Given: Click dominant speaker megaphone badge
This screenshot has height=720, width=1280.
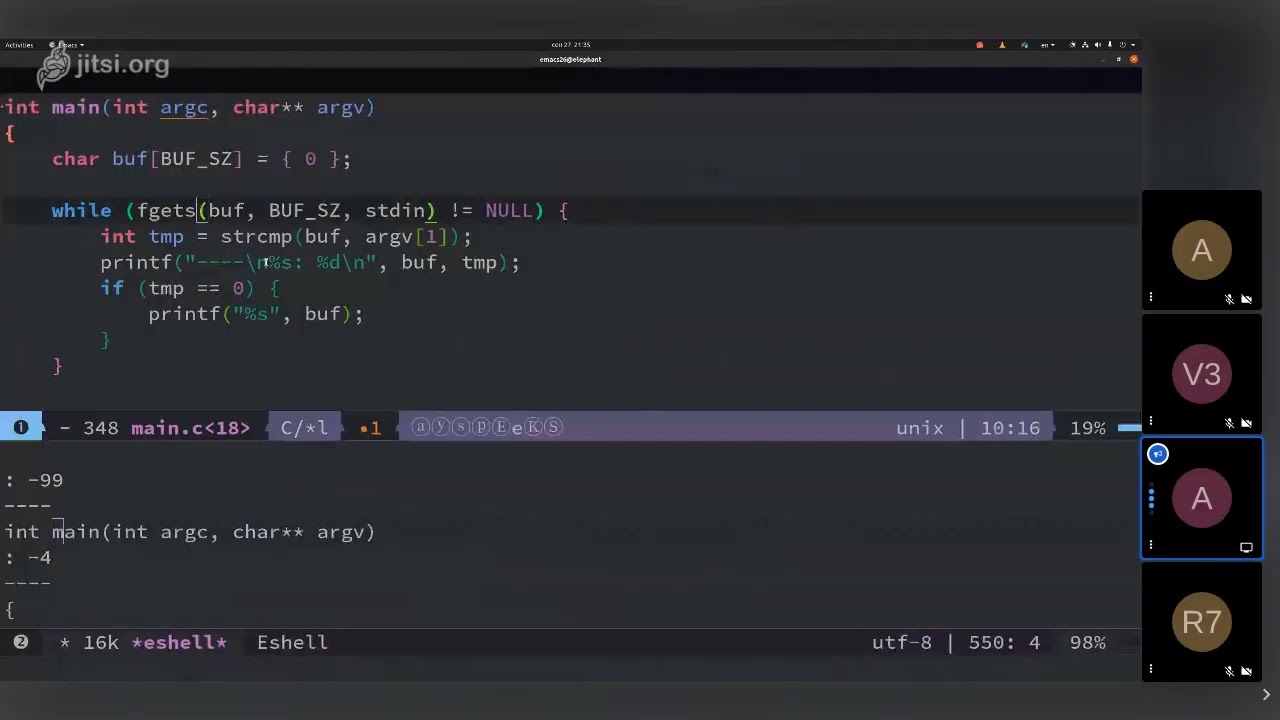Looking at the screenshot, I should [x=1158, y=454].
